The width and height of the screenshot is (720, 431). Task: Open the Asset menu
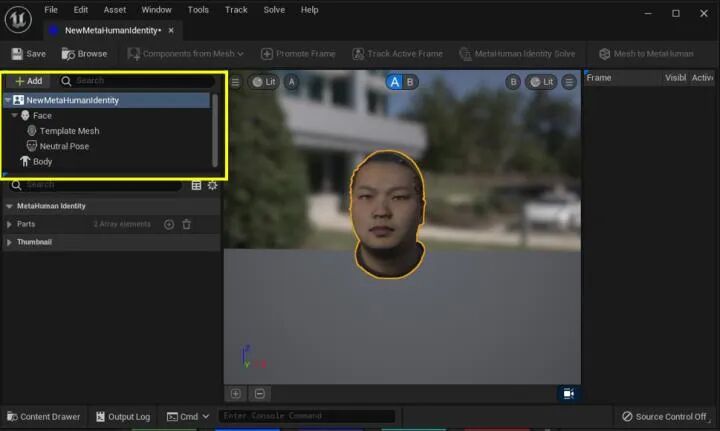114,10
